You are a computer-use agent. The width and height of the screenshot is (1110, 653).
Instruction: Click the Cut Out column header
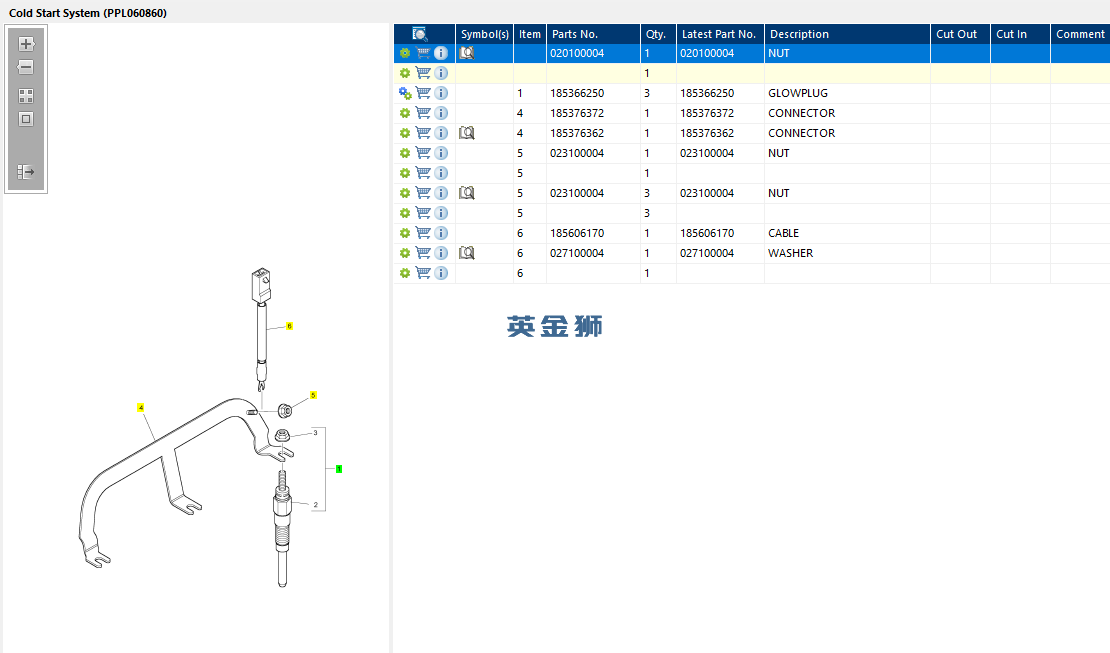(960, 34)
